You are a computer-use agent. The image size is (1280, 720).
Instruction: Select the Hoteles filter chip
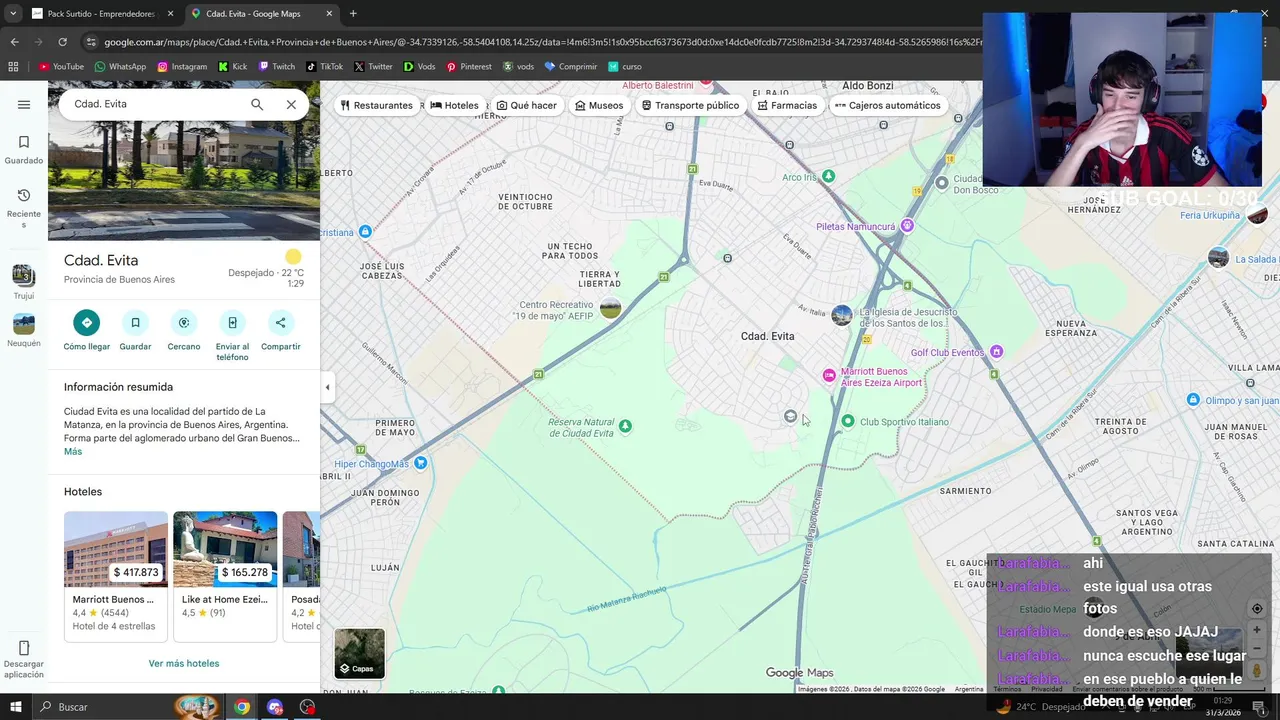click(x=454, y=105)
